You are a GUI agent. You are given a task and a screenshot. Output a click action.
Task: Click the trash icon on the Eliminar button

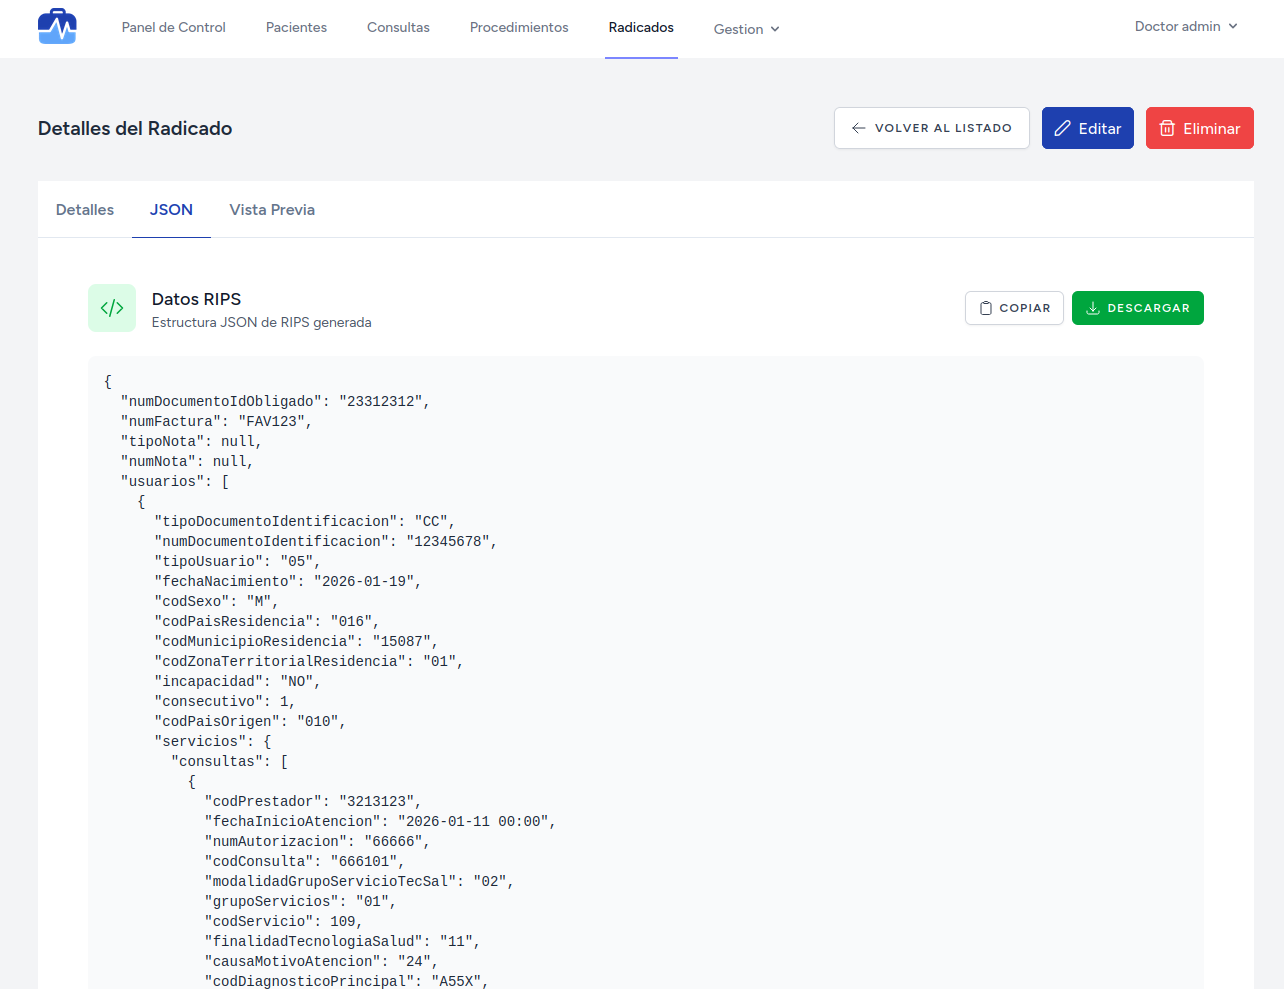click(1166, 128)
